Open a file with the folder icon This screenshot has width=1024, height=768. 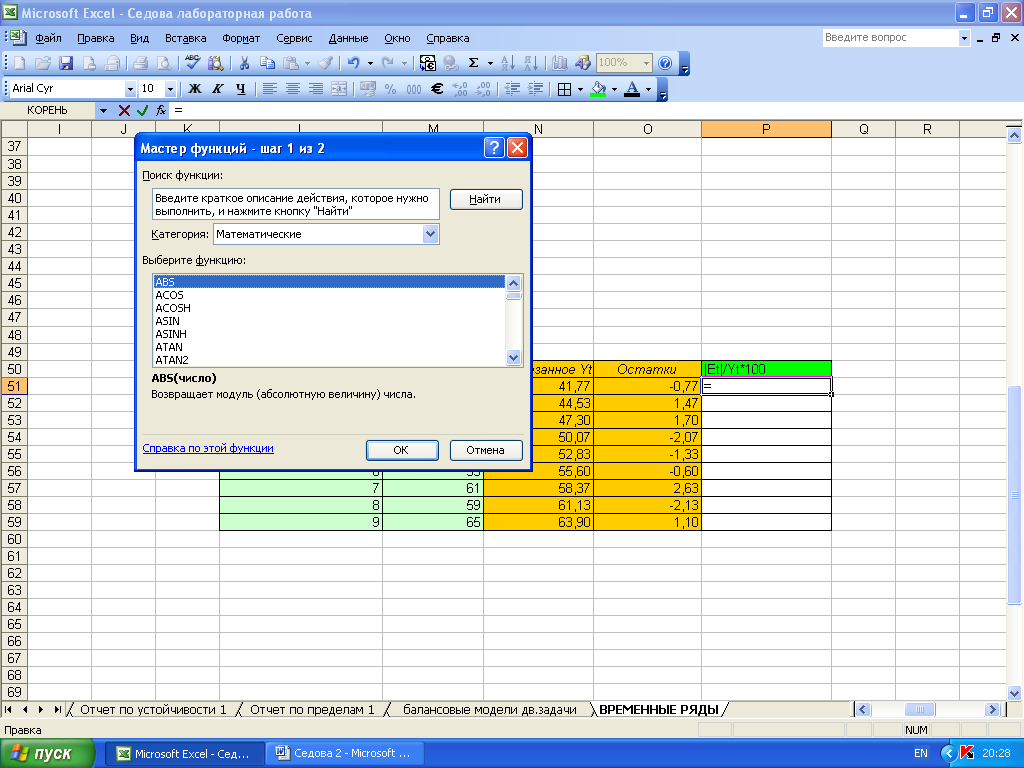42,63
